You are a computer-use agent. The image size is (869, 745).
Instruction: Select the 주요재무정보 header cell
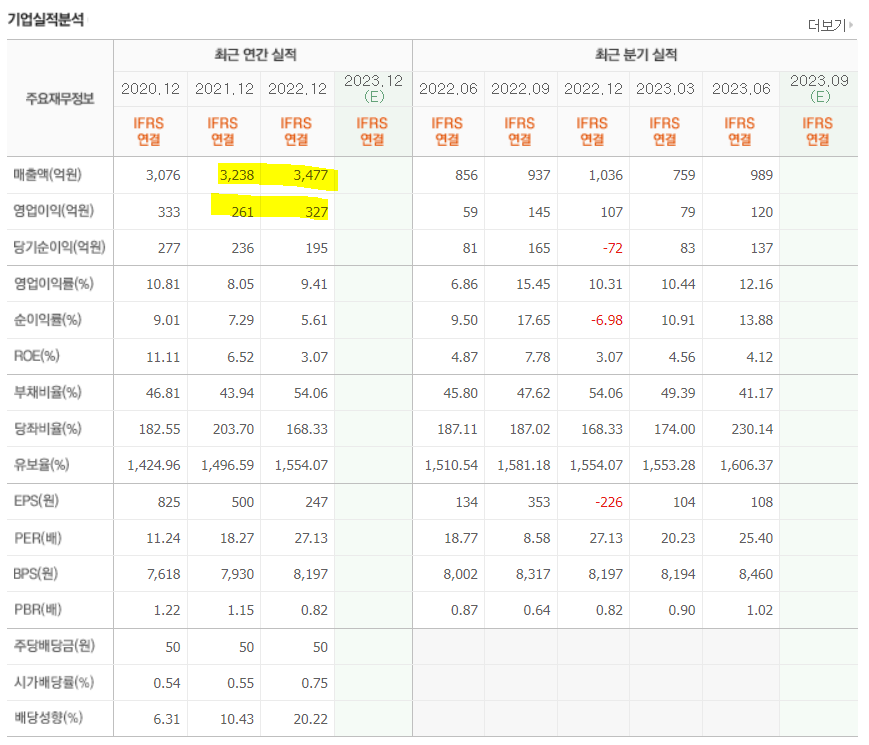click(x=60, y=99)
